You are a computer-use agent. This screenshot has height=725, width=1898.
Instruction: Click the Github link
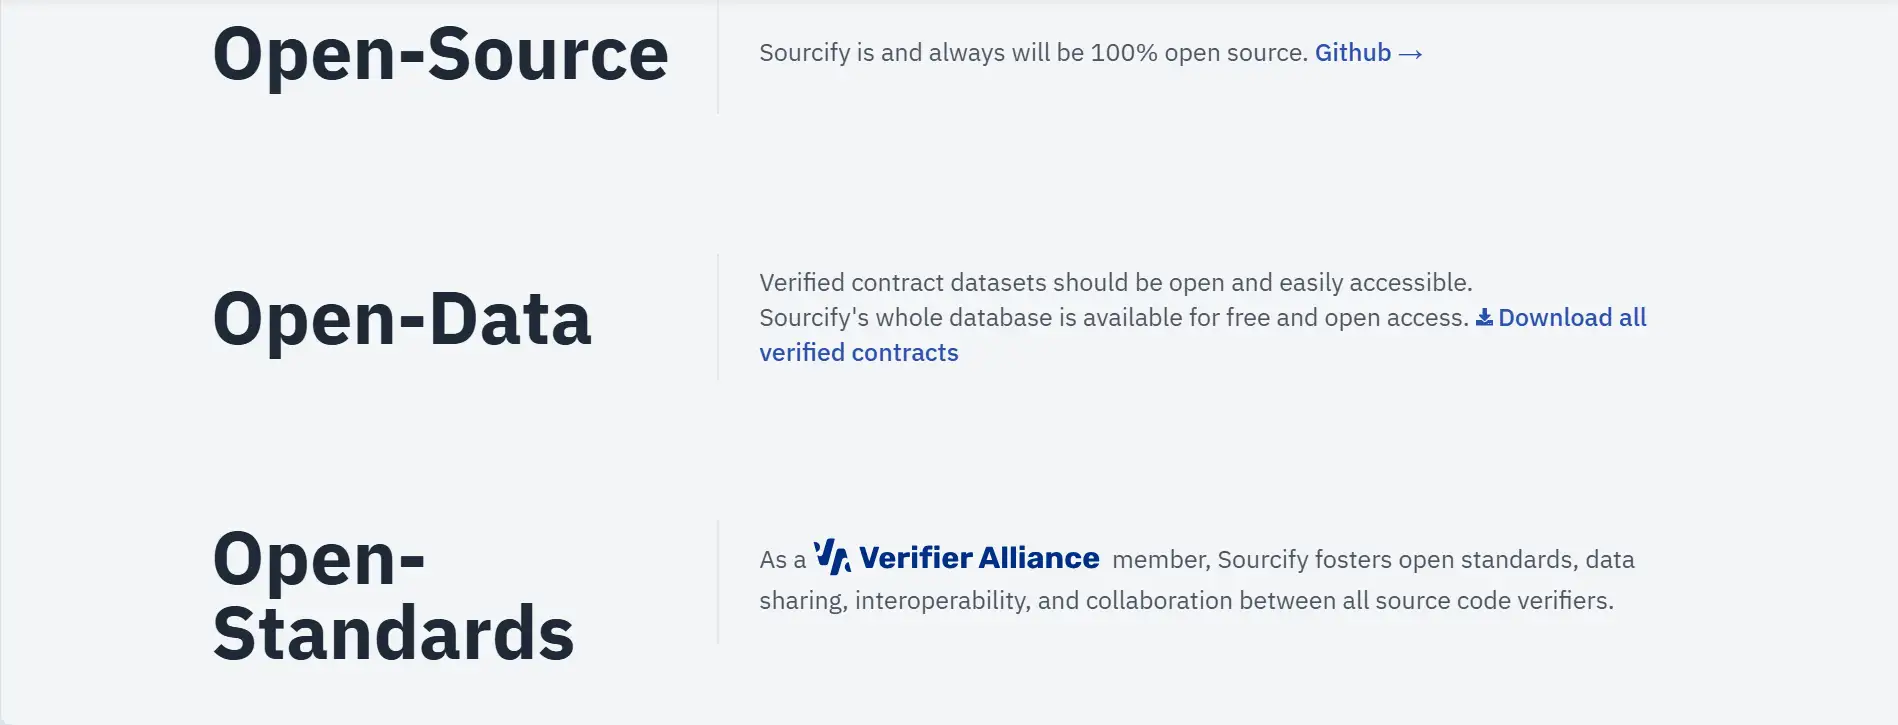pos(1352,53)
